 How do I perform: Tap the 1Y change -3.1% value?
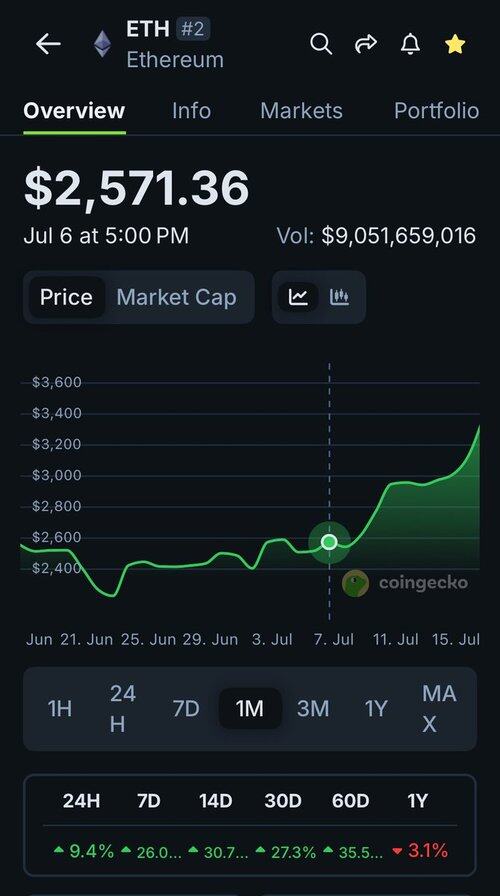pyautogui.click(x=420, y=851)
